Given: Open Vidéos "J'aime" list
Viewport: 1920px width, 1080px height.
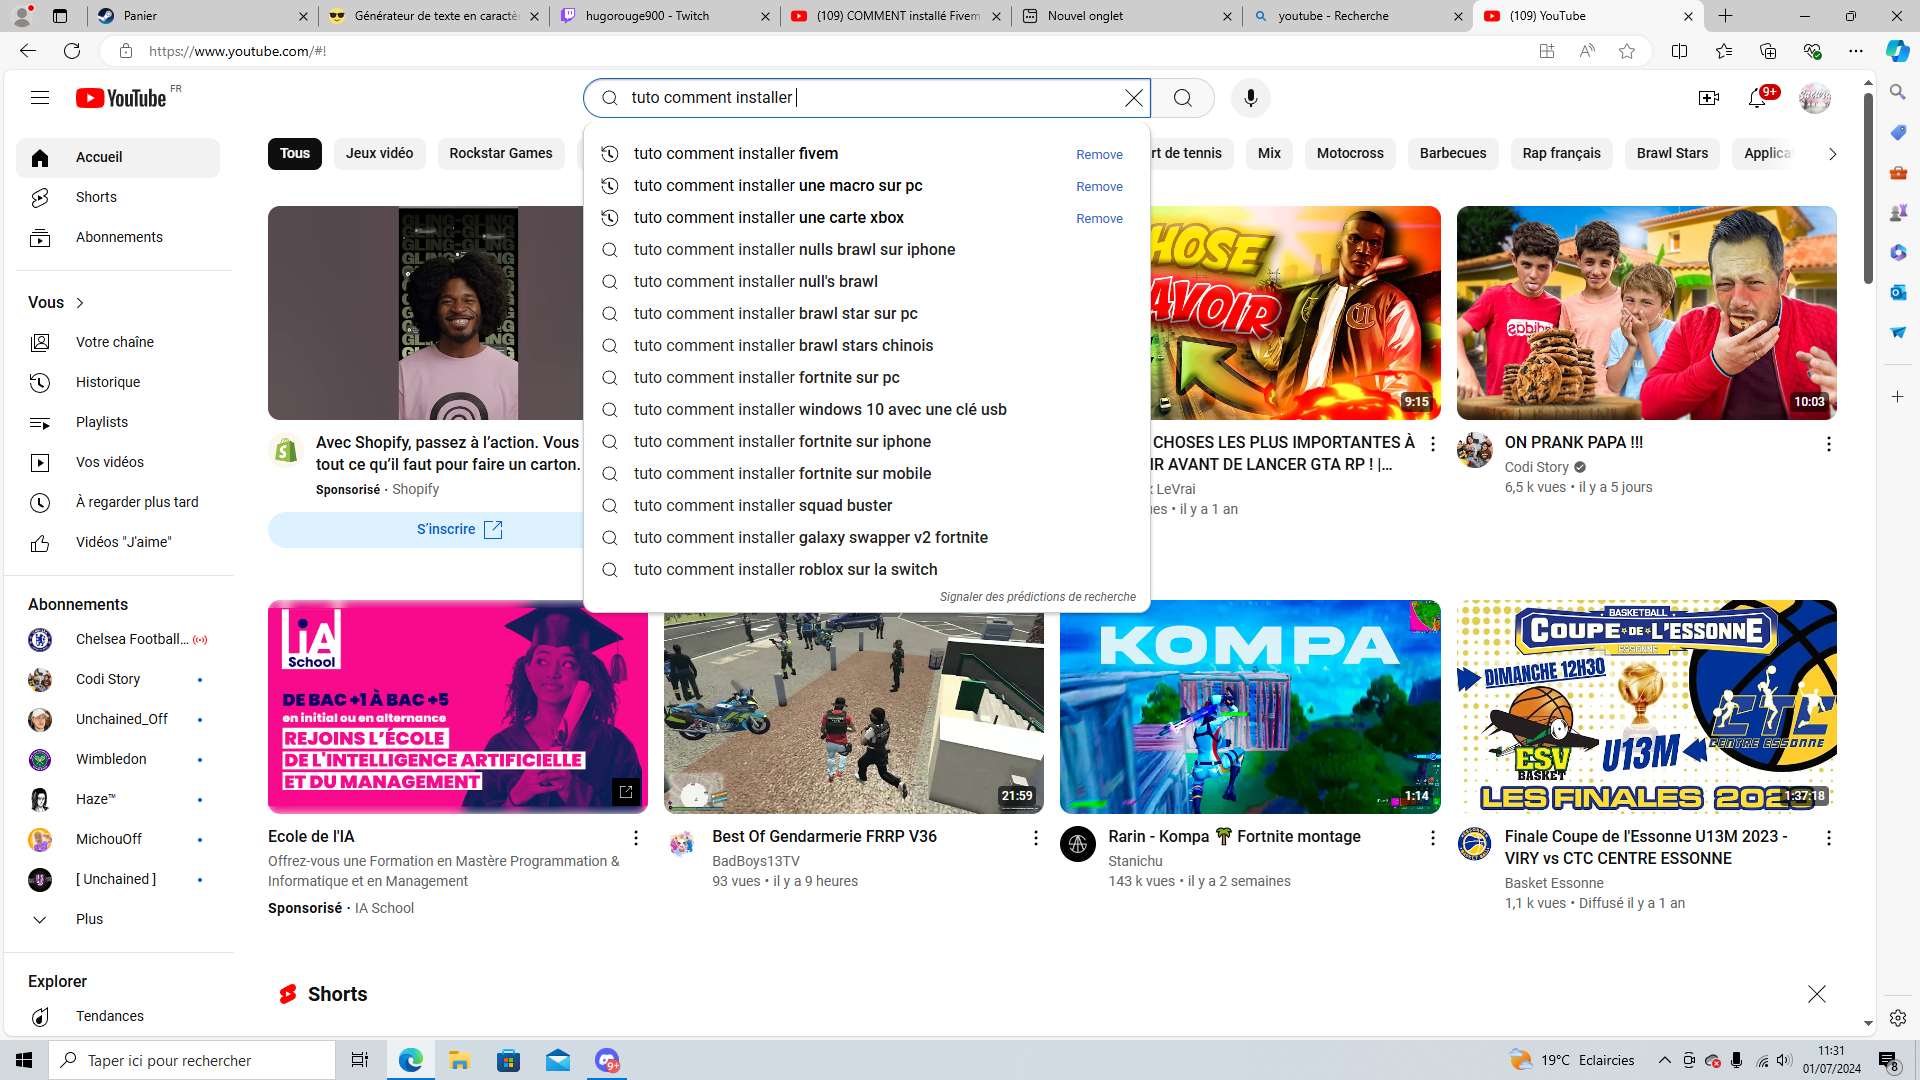Looking at the screenshot, I should click(x=118, y=543).
